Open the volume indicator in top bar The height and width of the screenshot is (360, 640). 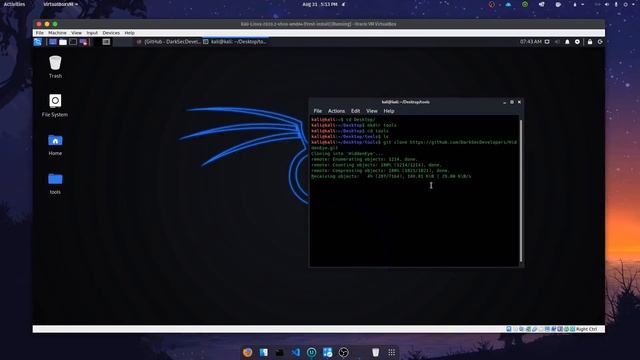pos(606,4)
